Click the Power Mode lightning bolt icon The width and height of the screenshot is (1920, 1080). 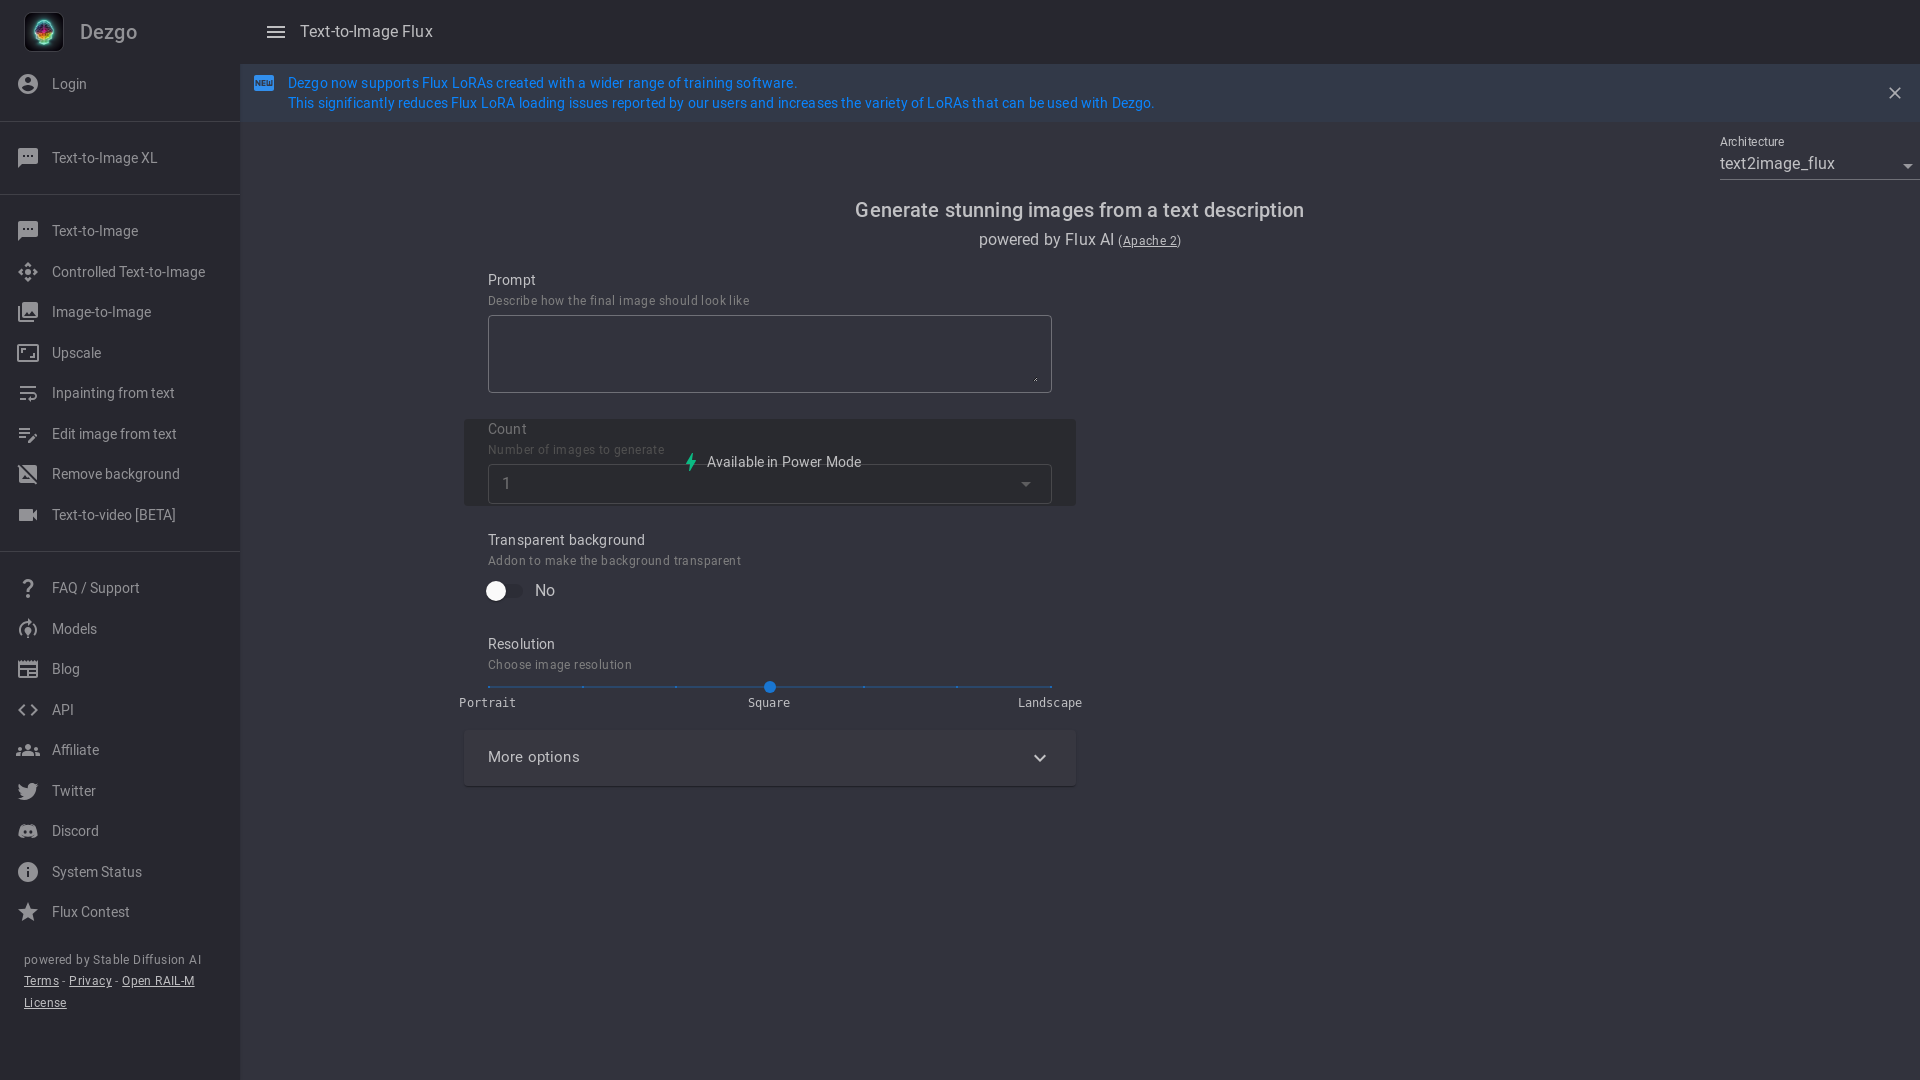pos(691,462)
